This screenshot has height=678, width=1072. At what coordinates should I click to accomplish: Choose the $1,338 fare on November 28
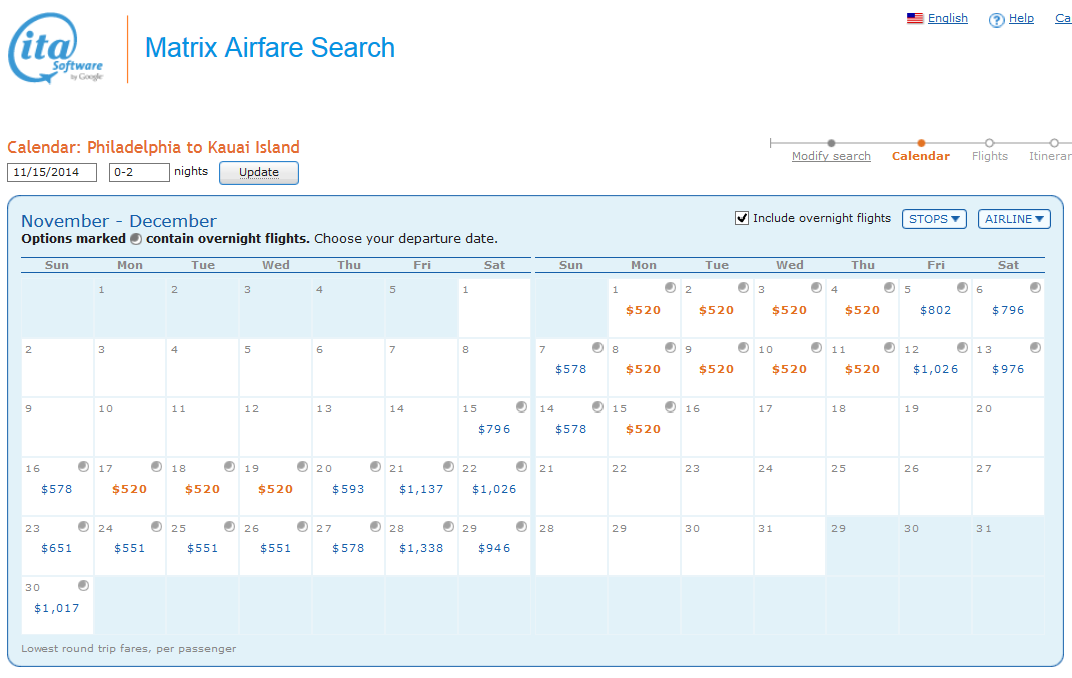[x=421, y=548]
